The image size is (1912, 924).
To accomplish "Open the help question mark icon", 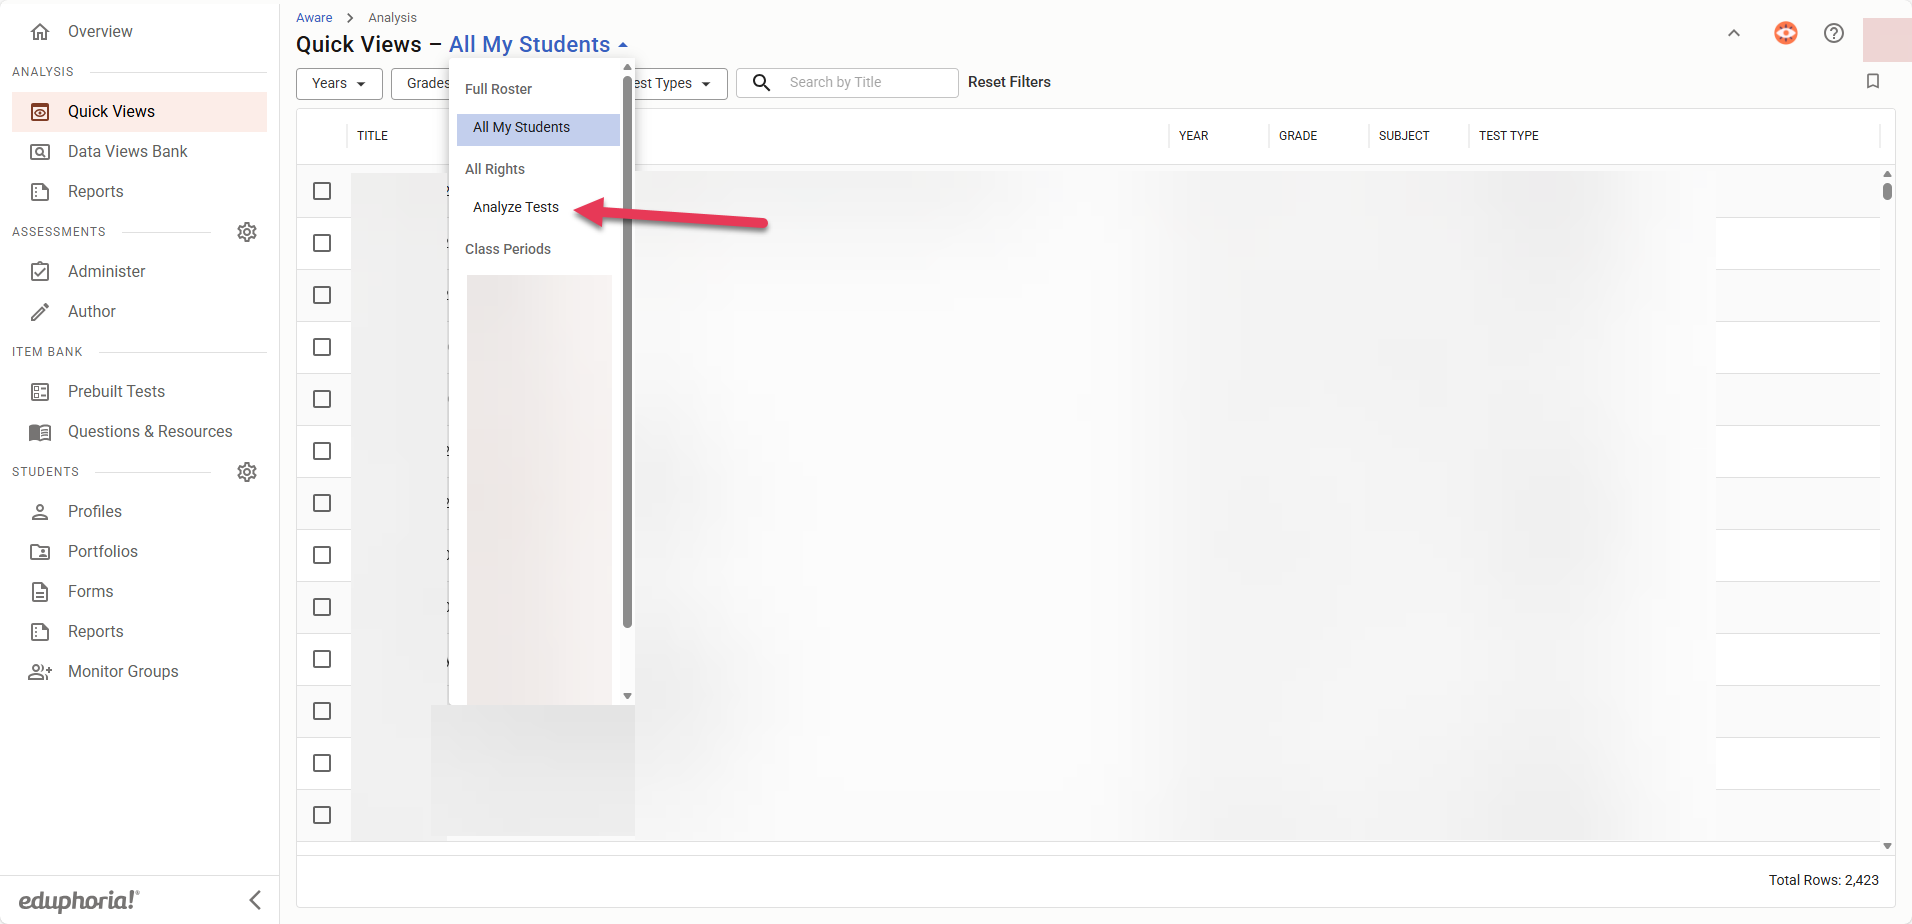I will [1833, 33].
